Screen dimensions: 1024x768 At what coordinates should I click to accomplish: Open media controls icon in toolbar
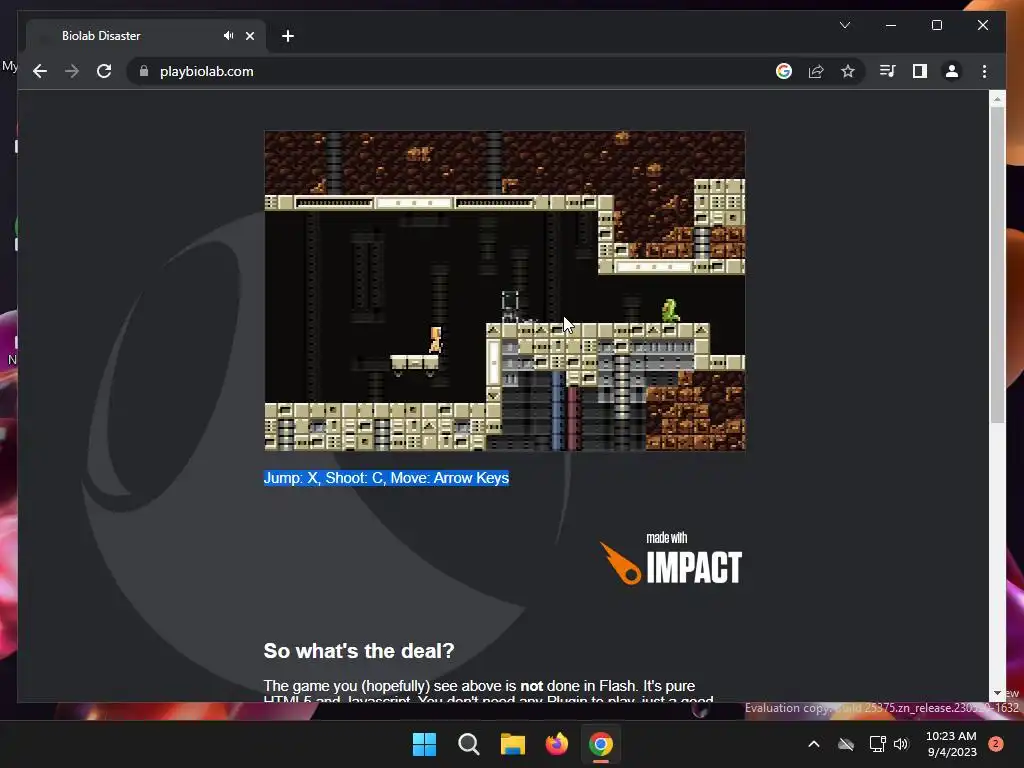(x=888, y=71)
